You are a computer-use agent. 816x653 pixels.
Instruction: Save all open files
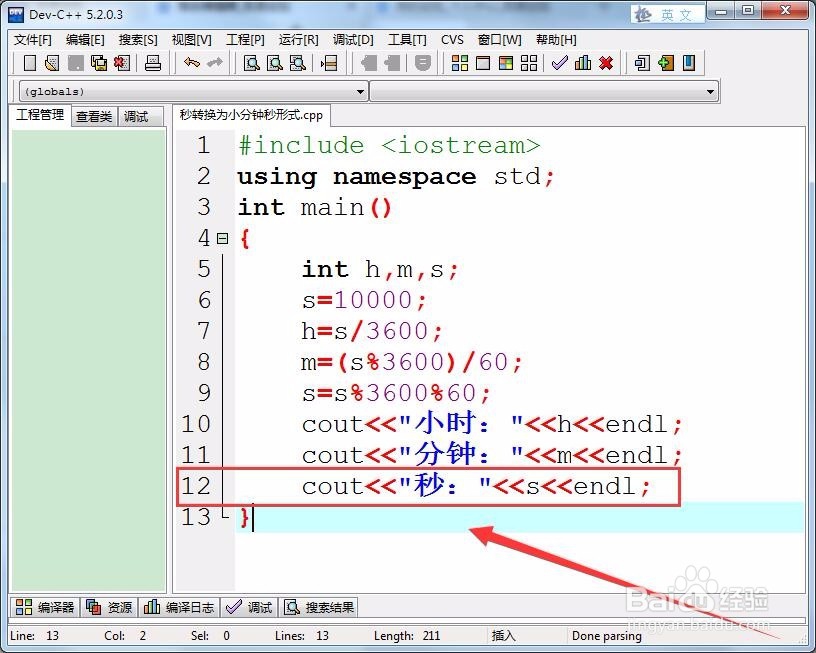tap(98, 62)
